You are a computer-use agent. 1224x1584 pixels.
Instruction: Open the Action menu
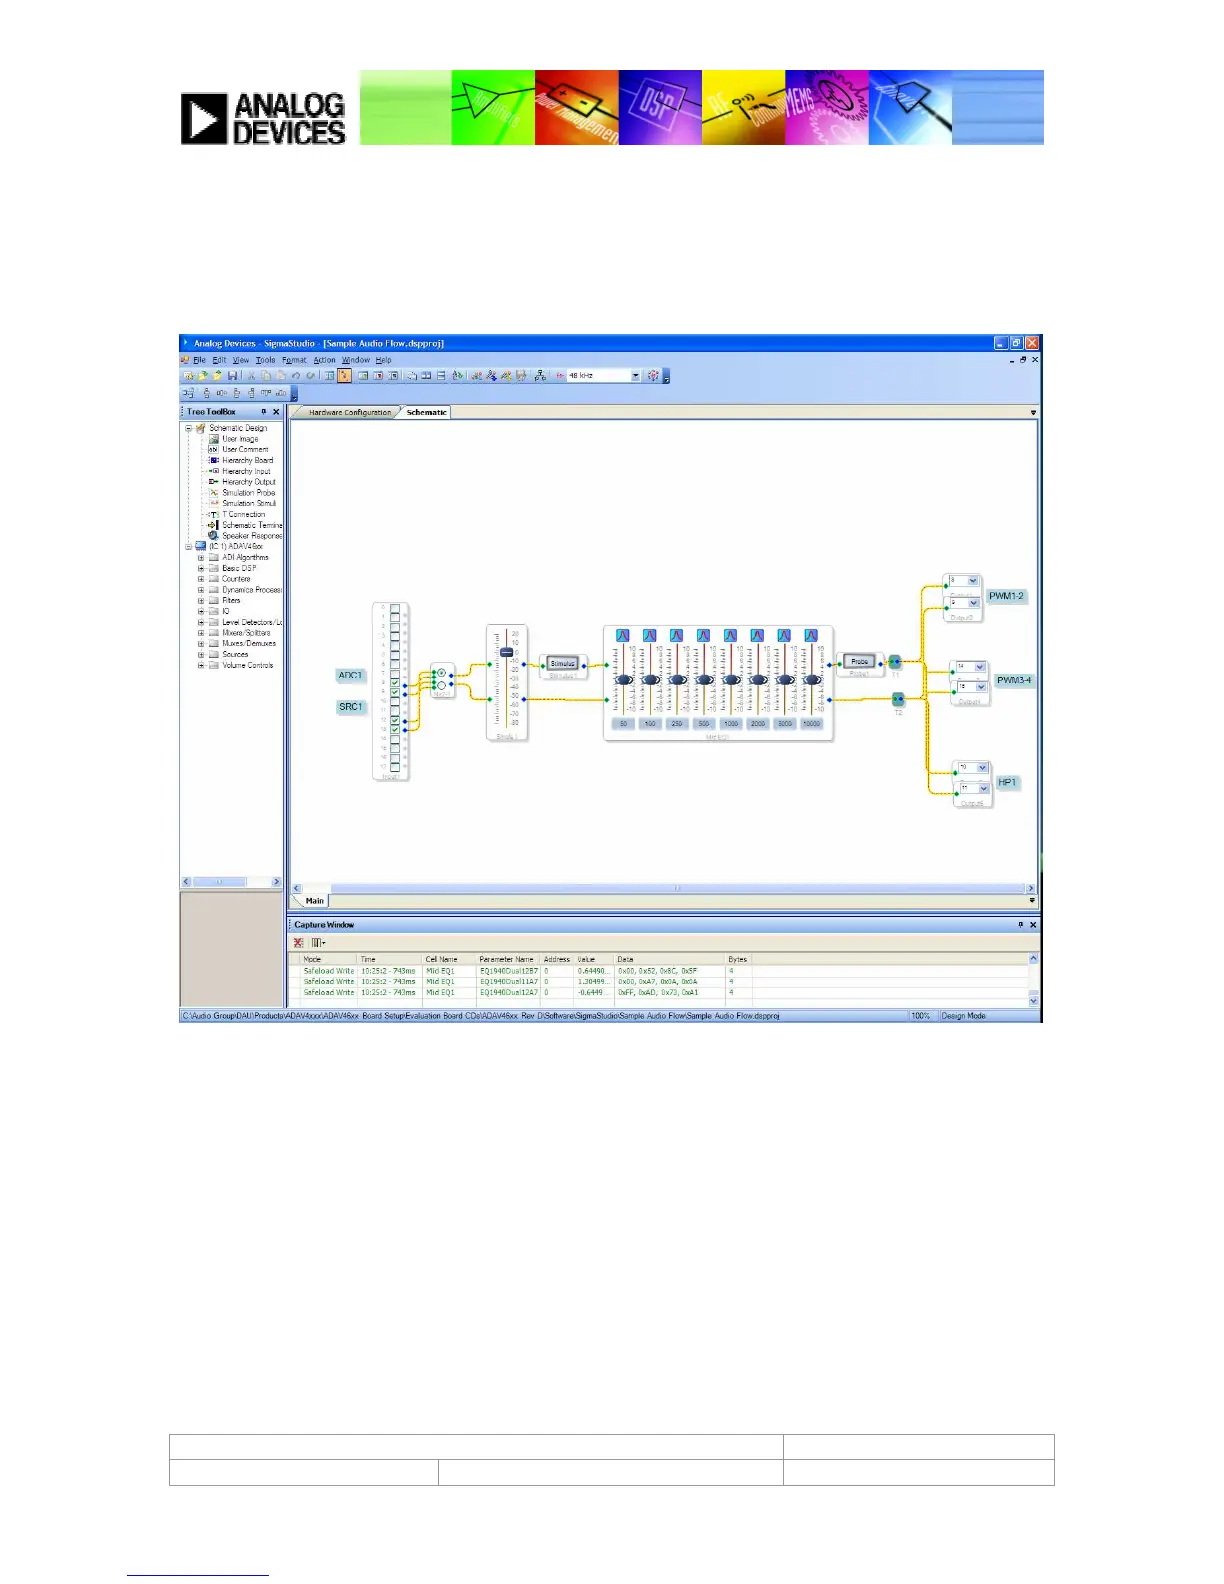[325, 360]
